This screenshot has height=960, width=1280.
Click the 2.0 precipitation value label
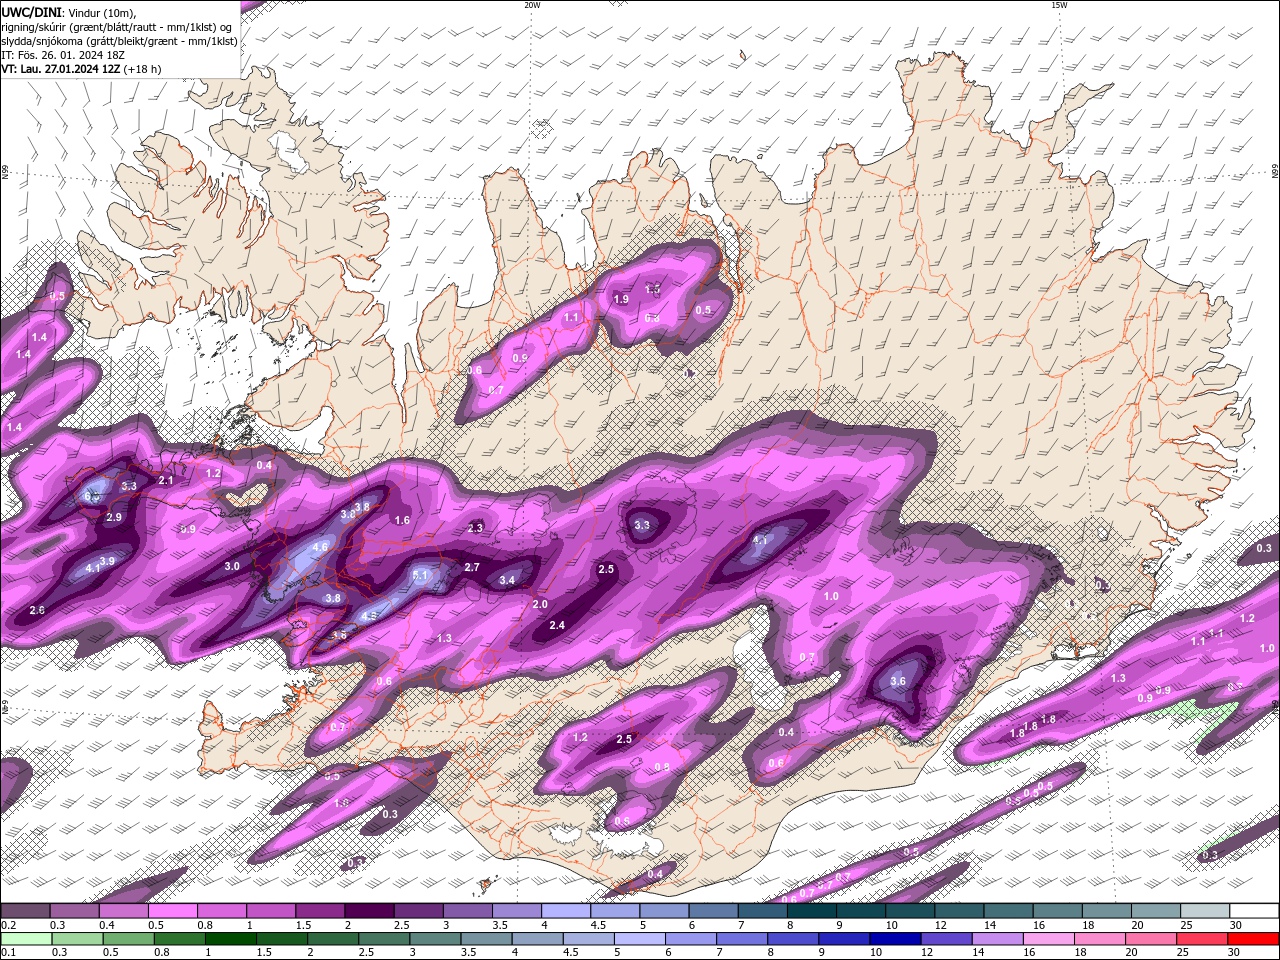pyautogui.click(x=540, y=604)
